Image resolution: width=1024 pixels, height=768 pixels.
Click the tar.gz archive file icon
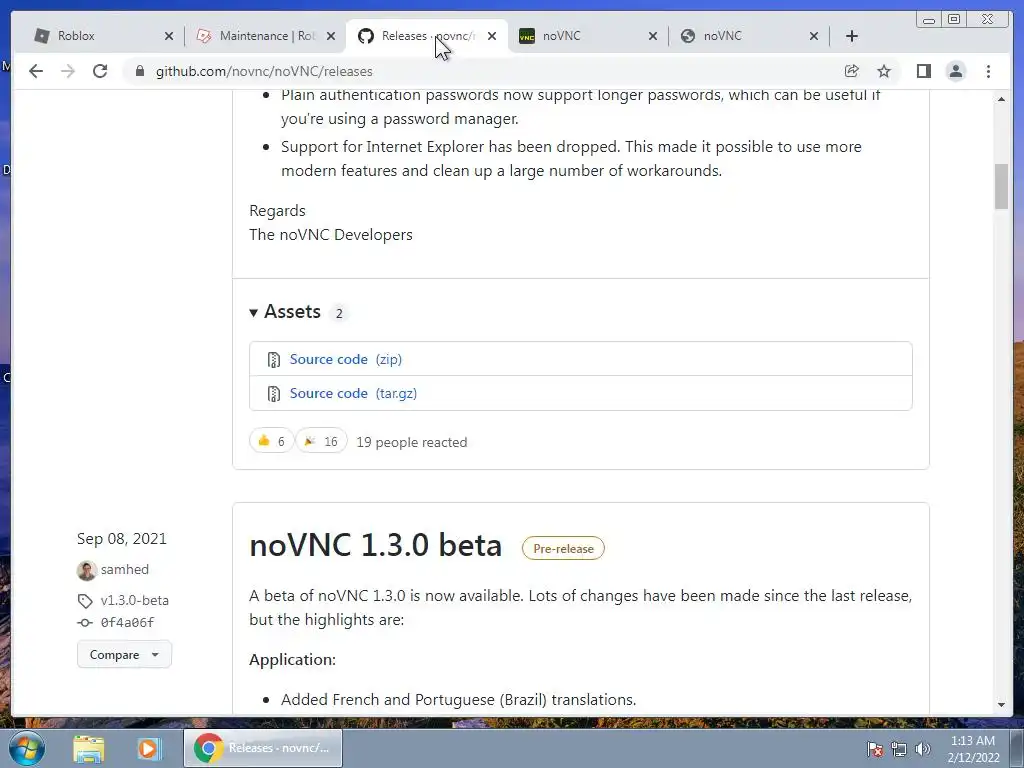point(274,394)
